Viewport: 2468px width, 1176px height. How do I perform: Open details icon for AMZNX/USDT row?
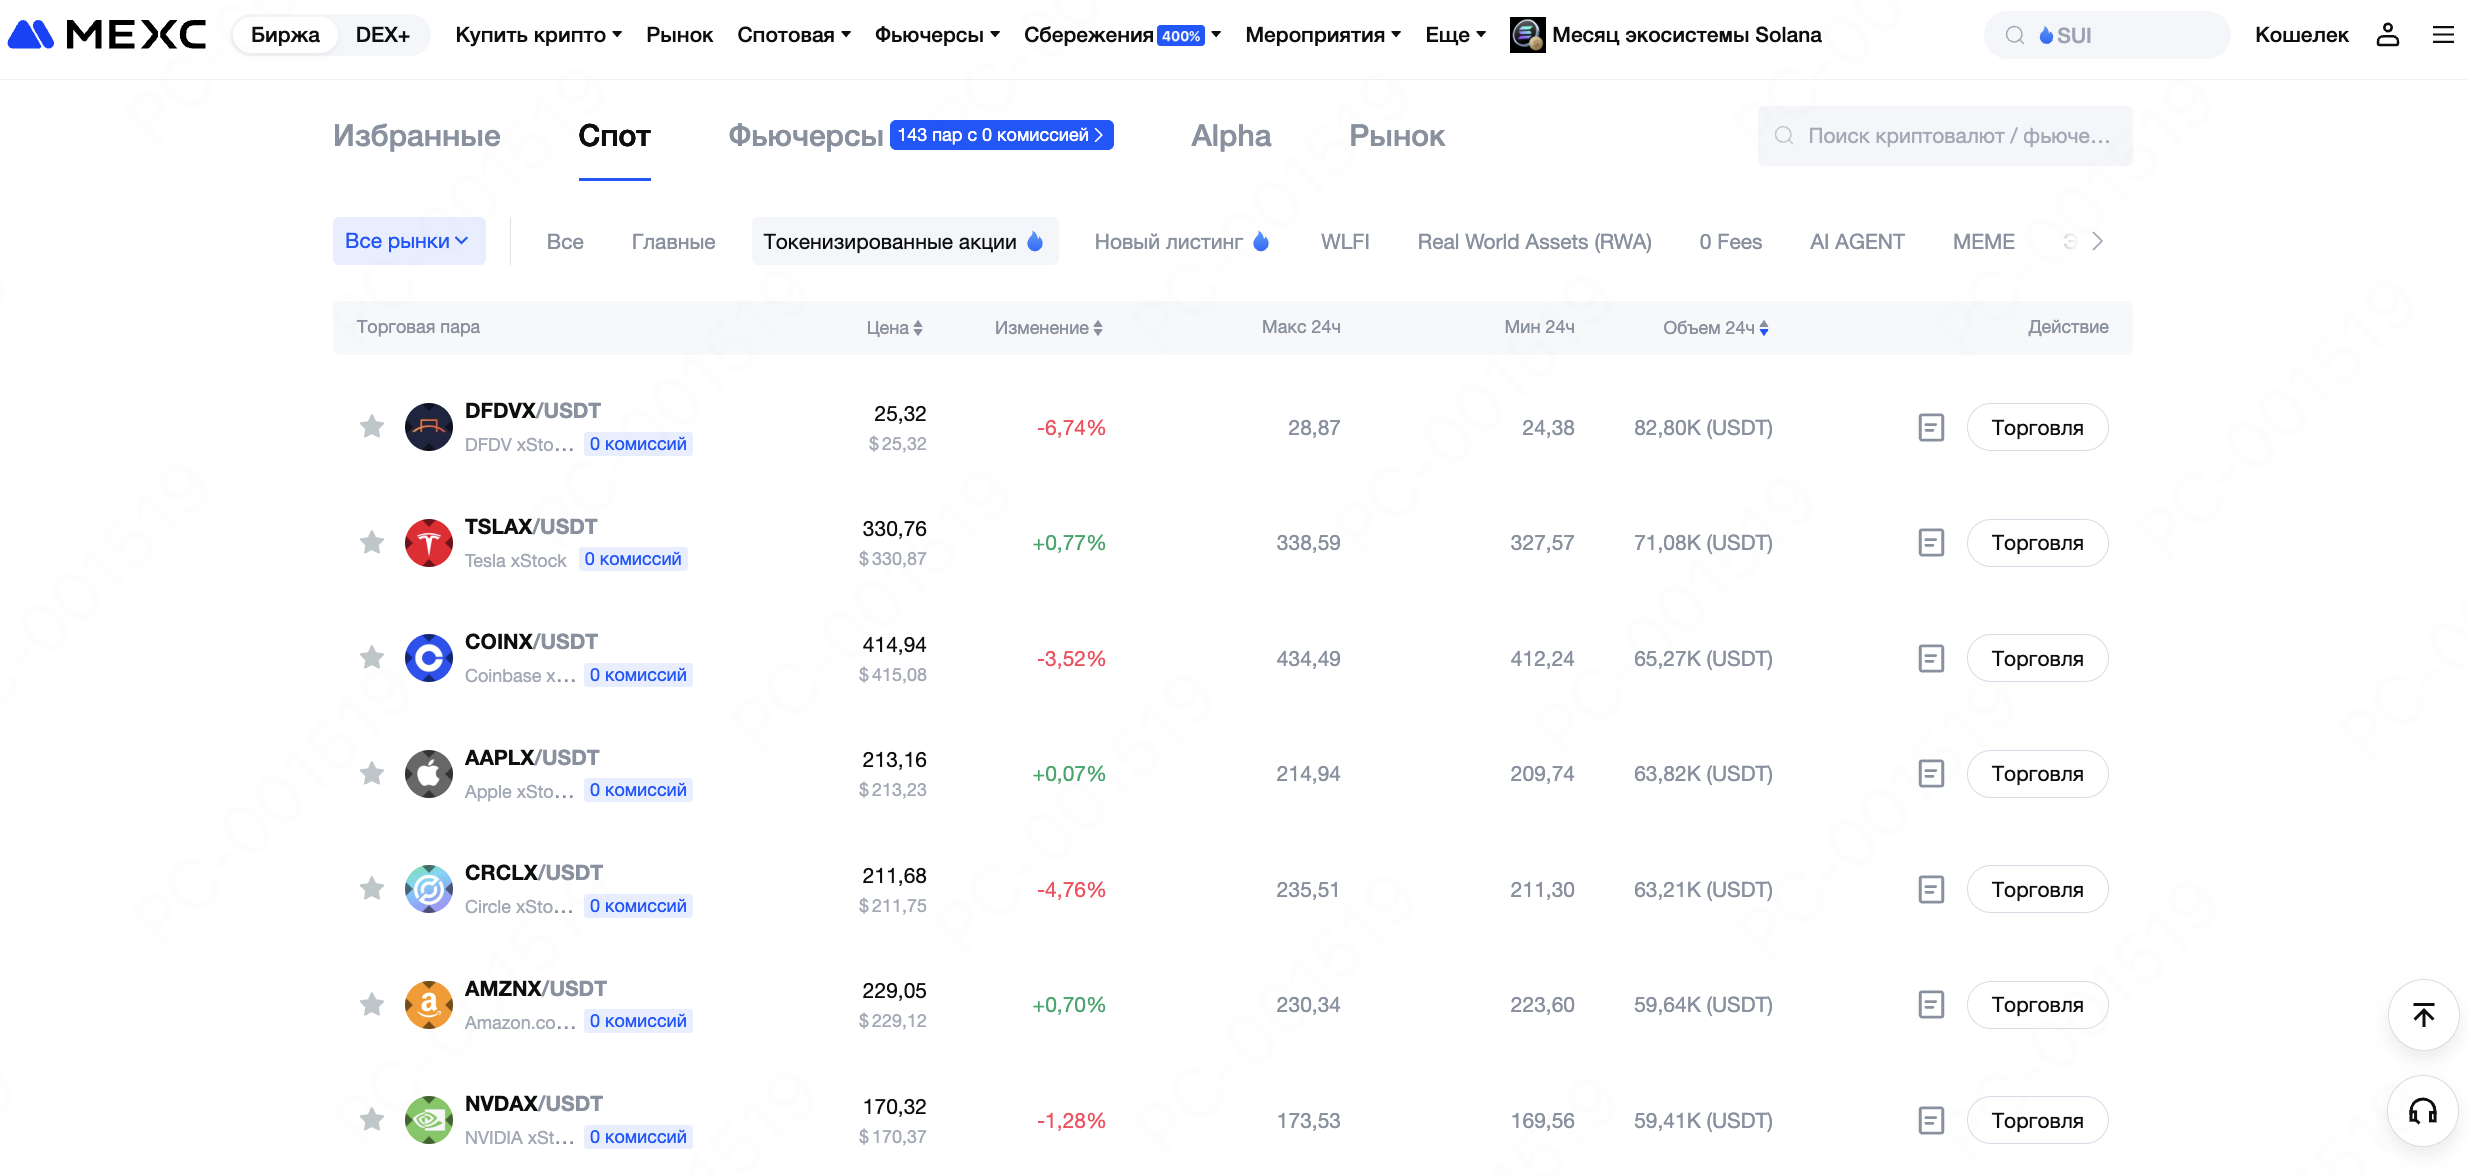(1931, 1005)
